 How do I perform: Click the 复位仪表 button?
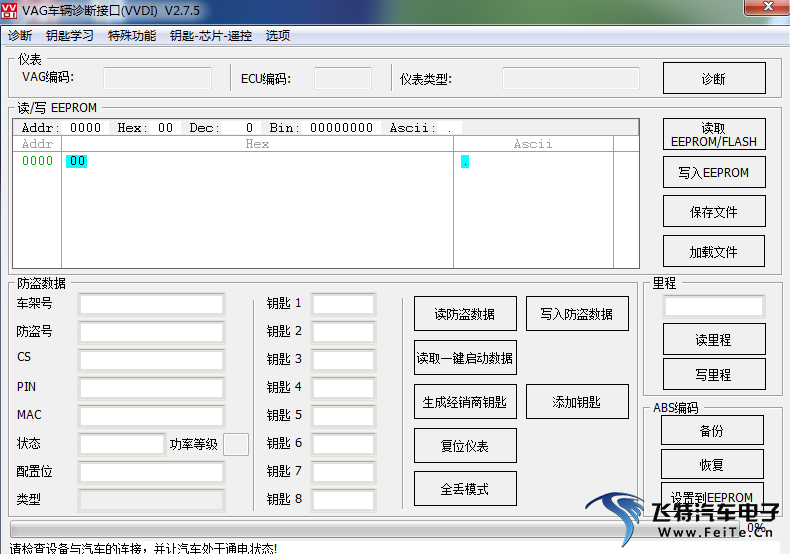(465, 446)
